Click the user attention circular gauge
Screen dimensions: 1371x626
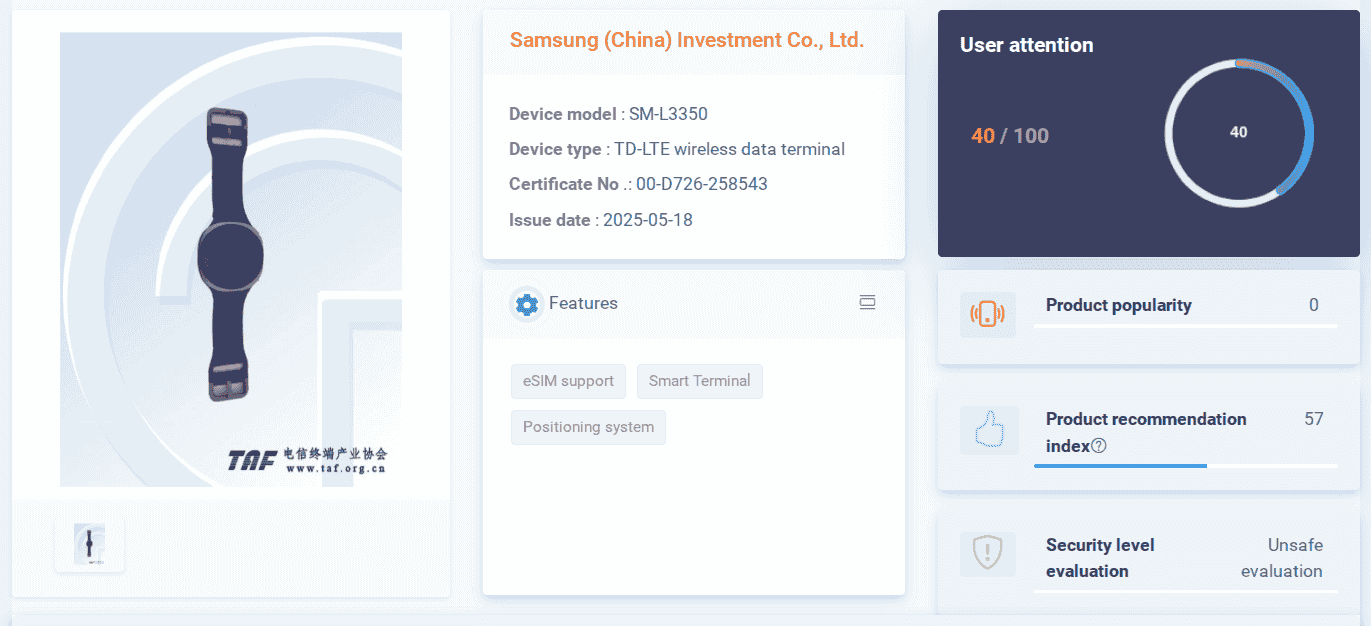click(x=1238, y=132)
